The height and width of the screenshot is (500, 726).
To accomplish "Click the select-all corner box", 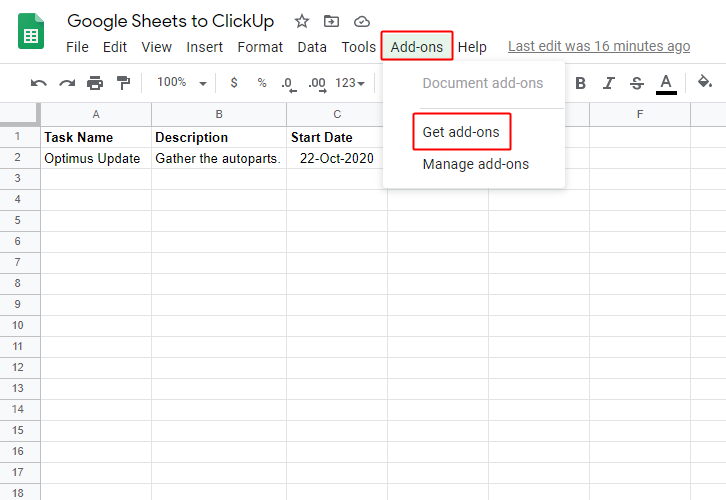I will pyautogui.click(x=20, y=114).
